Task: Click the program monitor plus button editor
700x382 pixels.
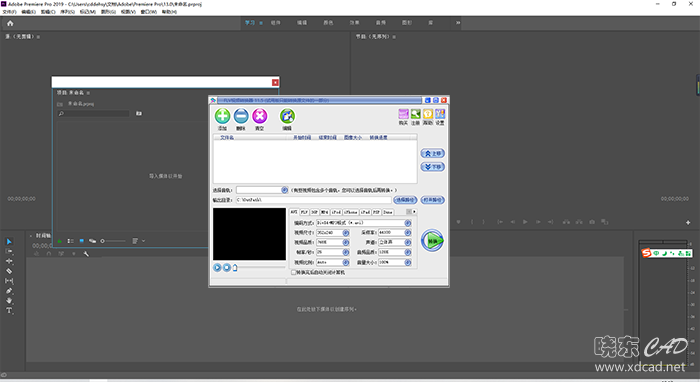Action: point(688,222)
